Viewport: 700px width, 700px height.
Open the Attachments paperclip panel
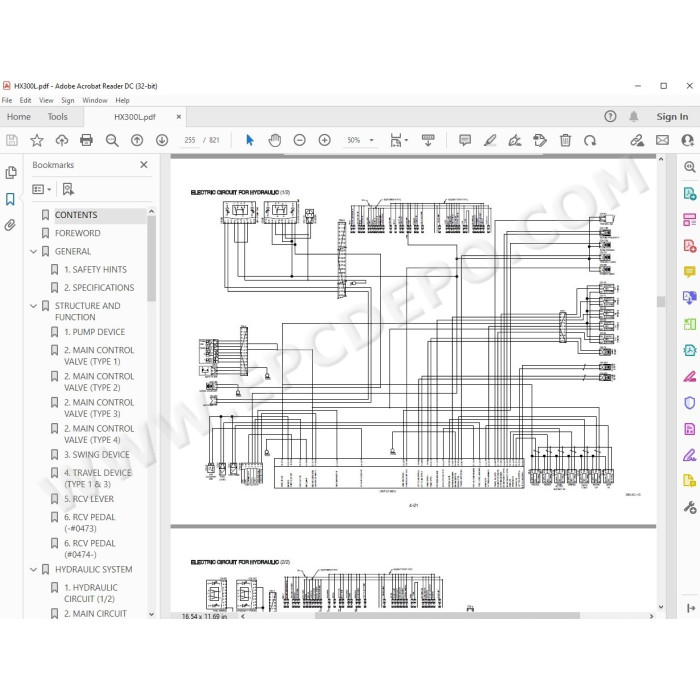pyautogui.click(x=10, y=225)
